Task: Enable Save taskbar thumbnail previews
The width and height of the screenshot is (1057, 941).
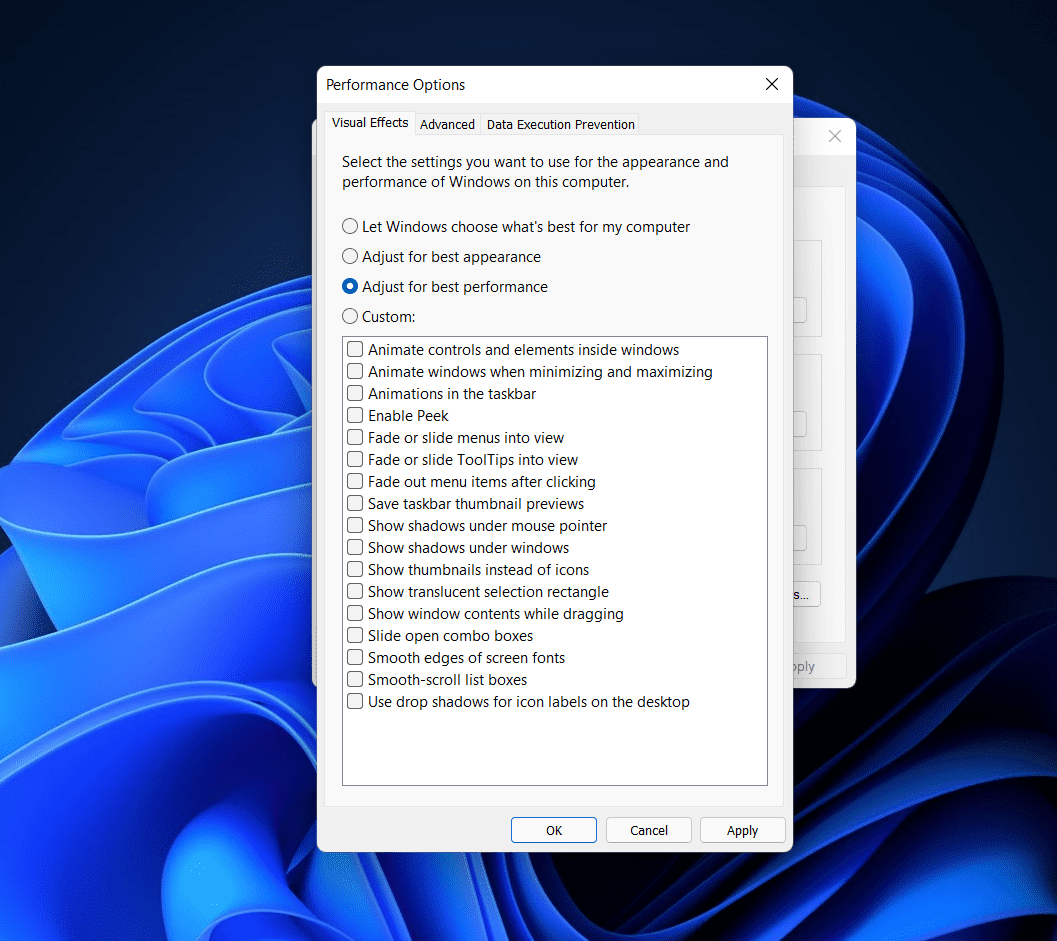Action: pyautogui.click(x=355, y=504)
